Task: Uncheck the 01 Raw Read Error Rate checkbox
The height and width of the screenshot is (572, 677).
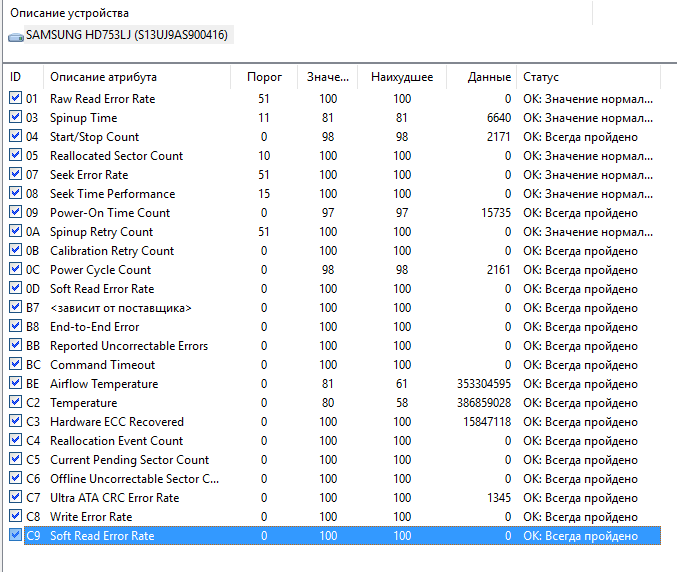Action: 15,98
